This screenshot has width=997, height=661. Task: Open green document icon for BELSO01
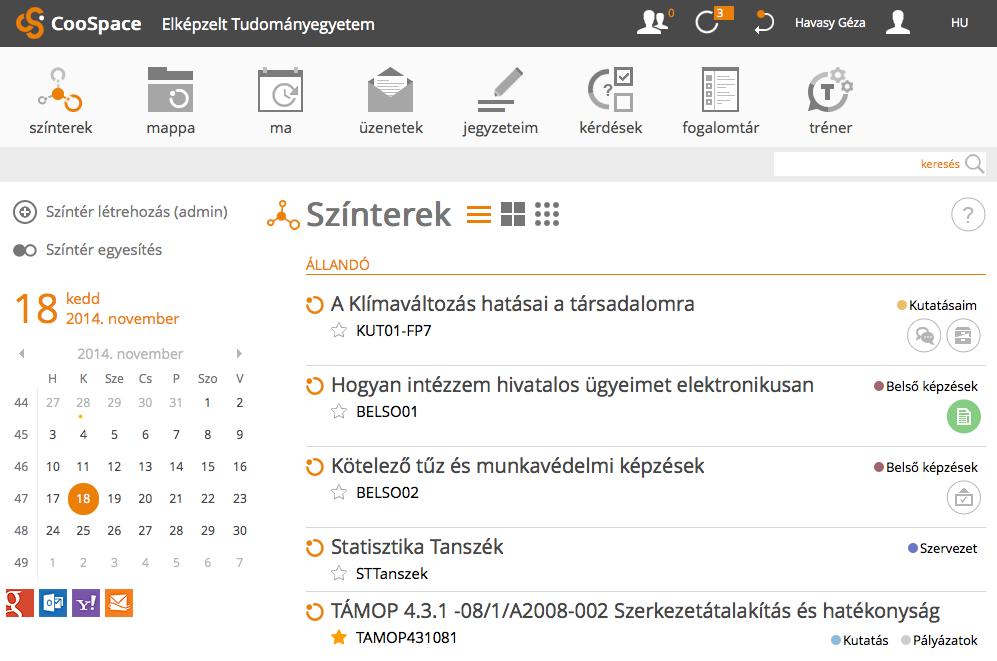pos(963,416)
